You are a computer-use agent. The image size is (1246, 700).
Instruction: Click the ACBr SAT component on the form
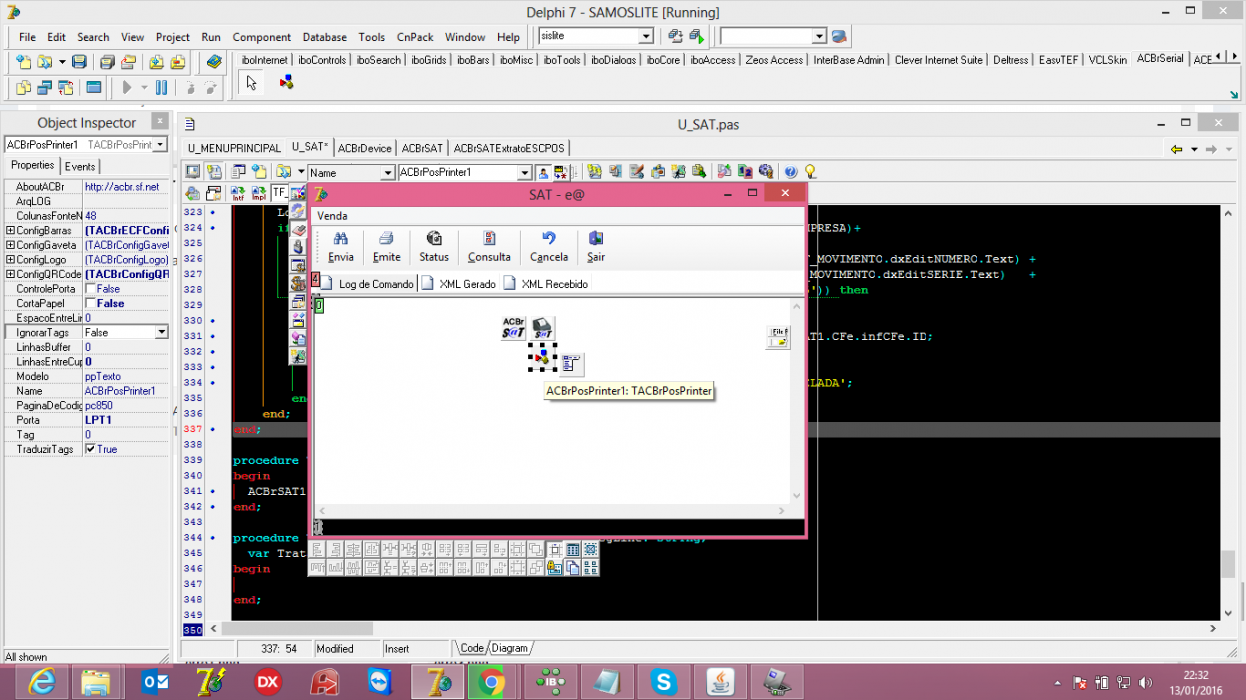tap(514, 328)
